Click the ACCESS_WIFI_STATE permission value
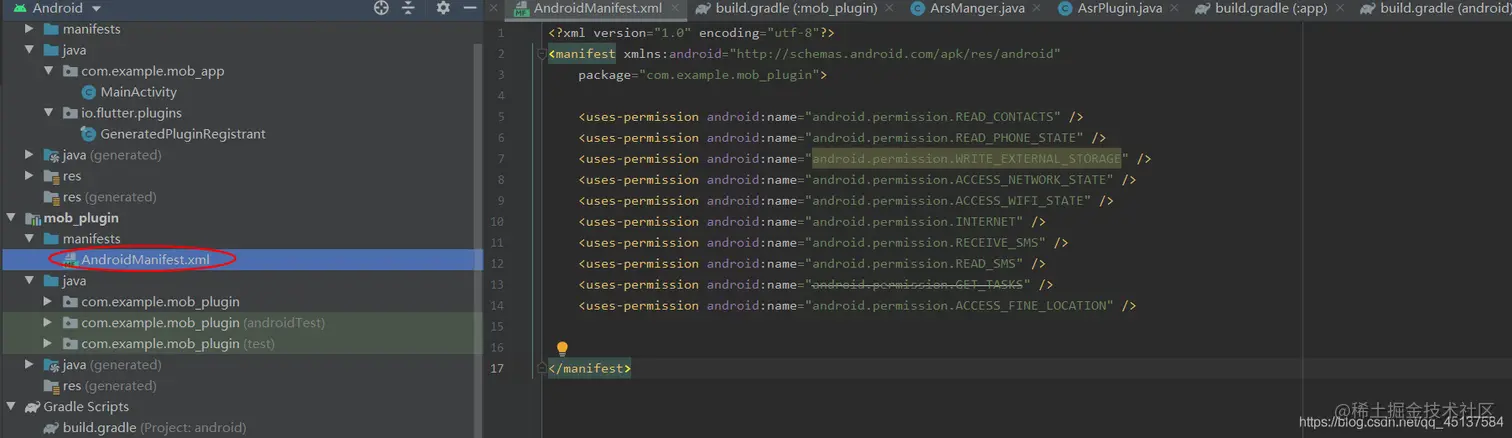The height and width of the screenshot is (438, 1512). [948, 201]
